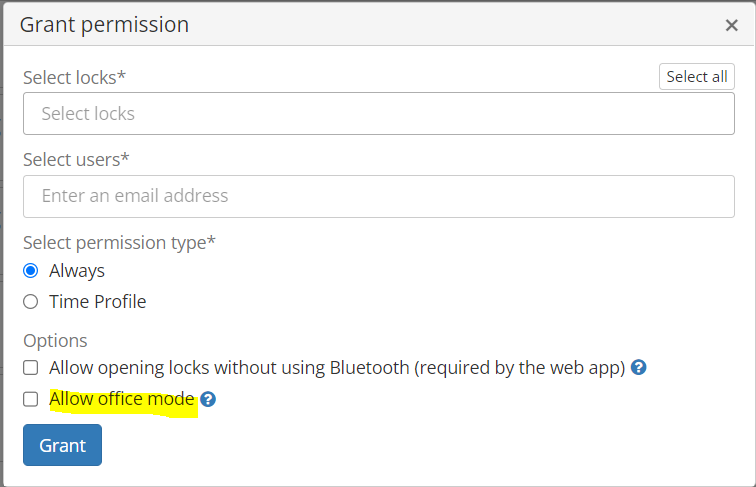Click the Enter an email address field
This screenshot has width=756, height=487.
pos(379,196)
